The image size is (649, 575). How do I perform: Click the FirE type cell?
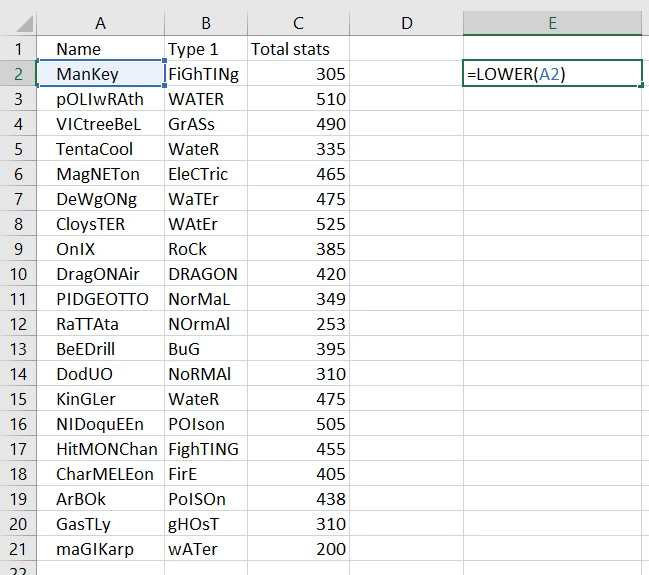[x=206, y=474]
